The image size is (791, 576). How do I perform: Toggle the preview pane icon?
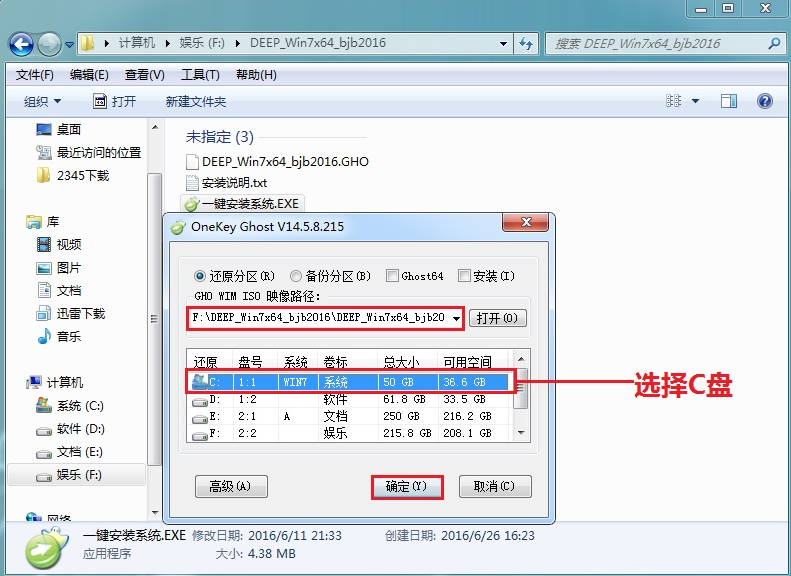(x=729, y=101)
